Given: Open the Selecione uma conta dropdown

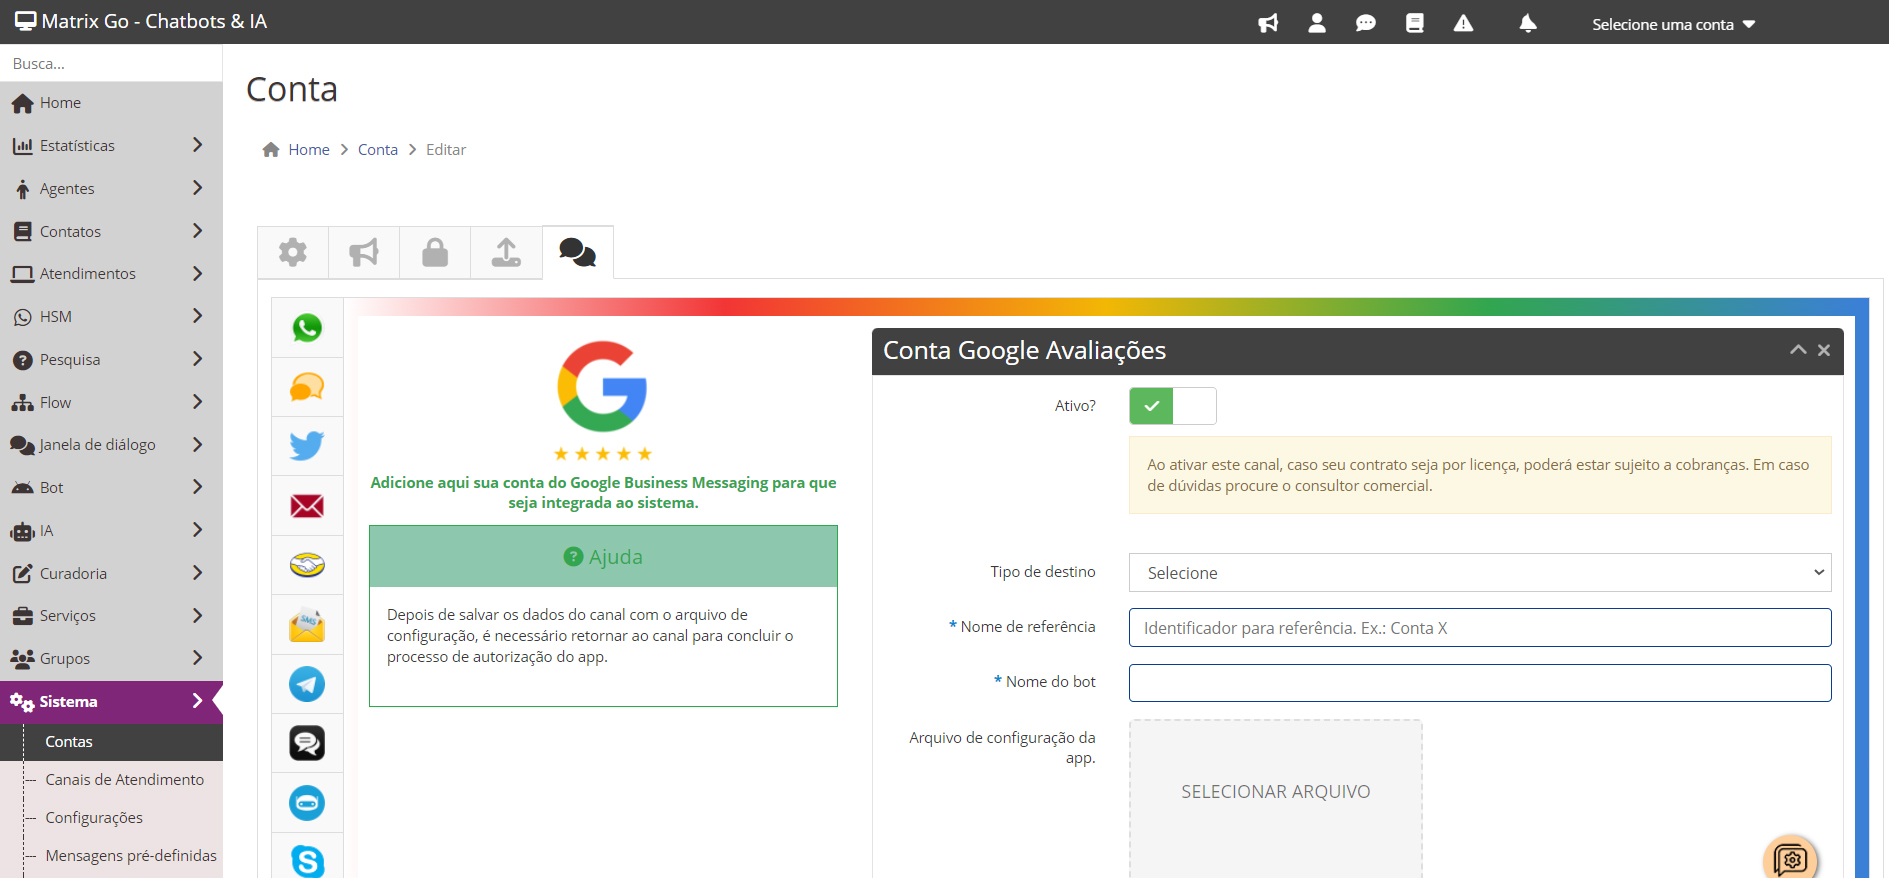Looking at the screenshot, I should [1673, 24].
